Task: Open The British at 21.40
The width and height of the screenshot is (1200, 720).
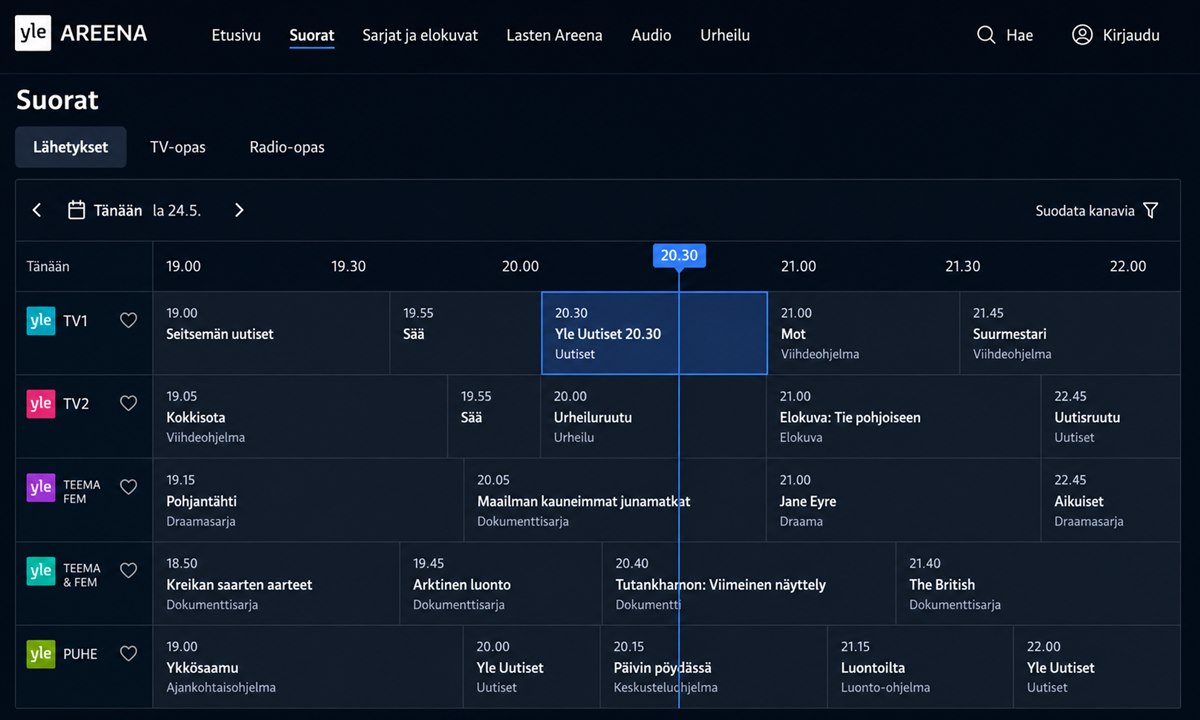Action: [1038, 584]
